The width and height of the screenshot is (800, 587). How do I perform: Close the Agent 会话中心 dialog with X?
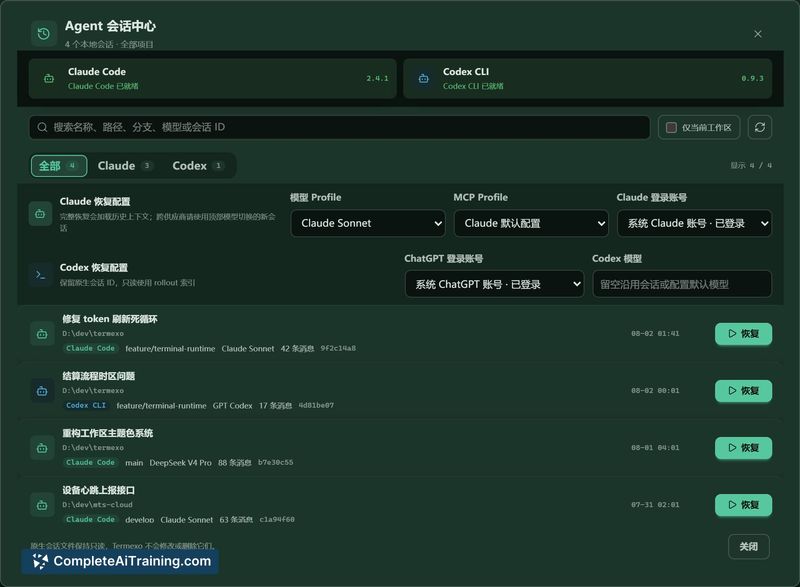(x=758, y=34)
